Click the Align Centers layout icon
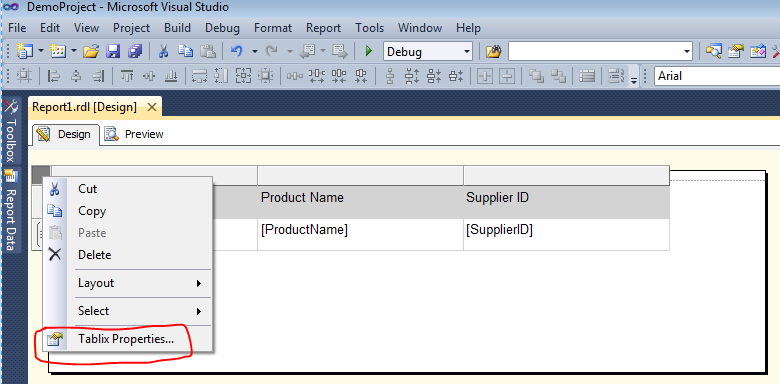The image size is (780, 384). [76, 76]
